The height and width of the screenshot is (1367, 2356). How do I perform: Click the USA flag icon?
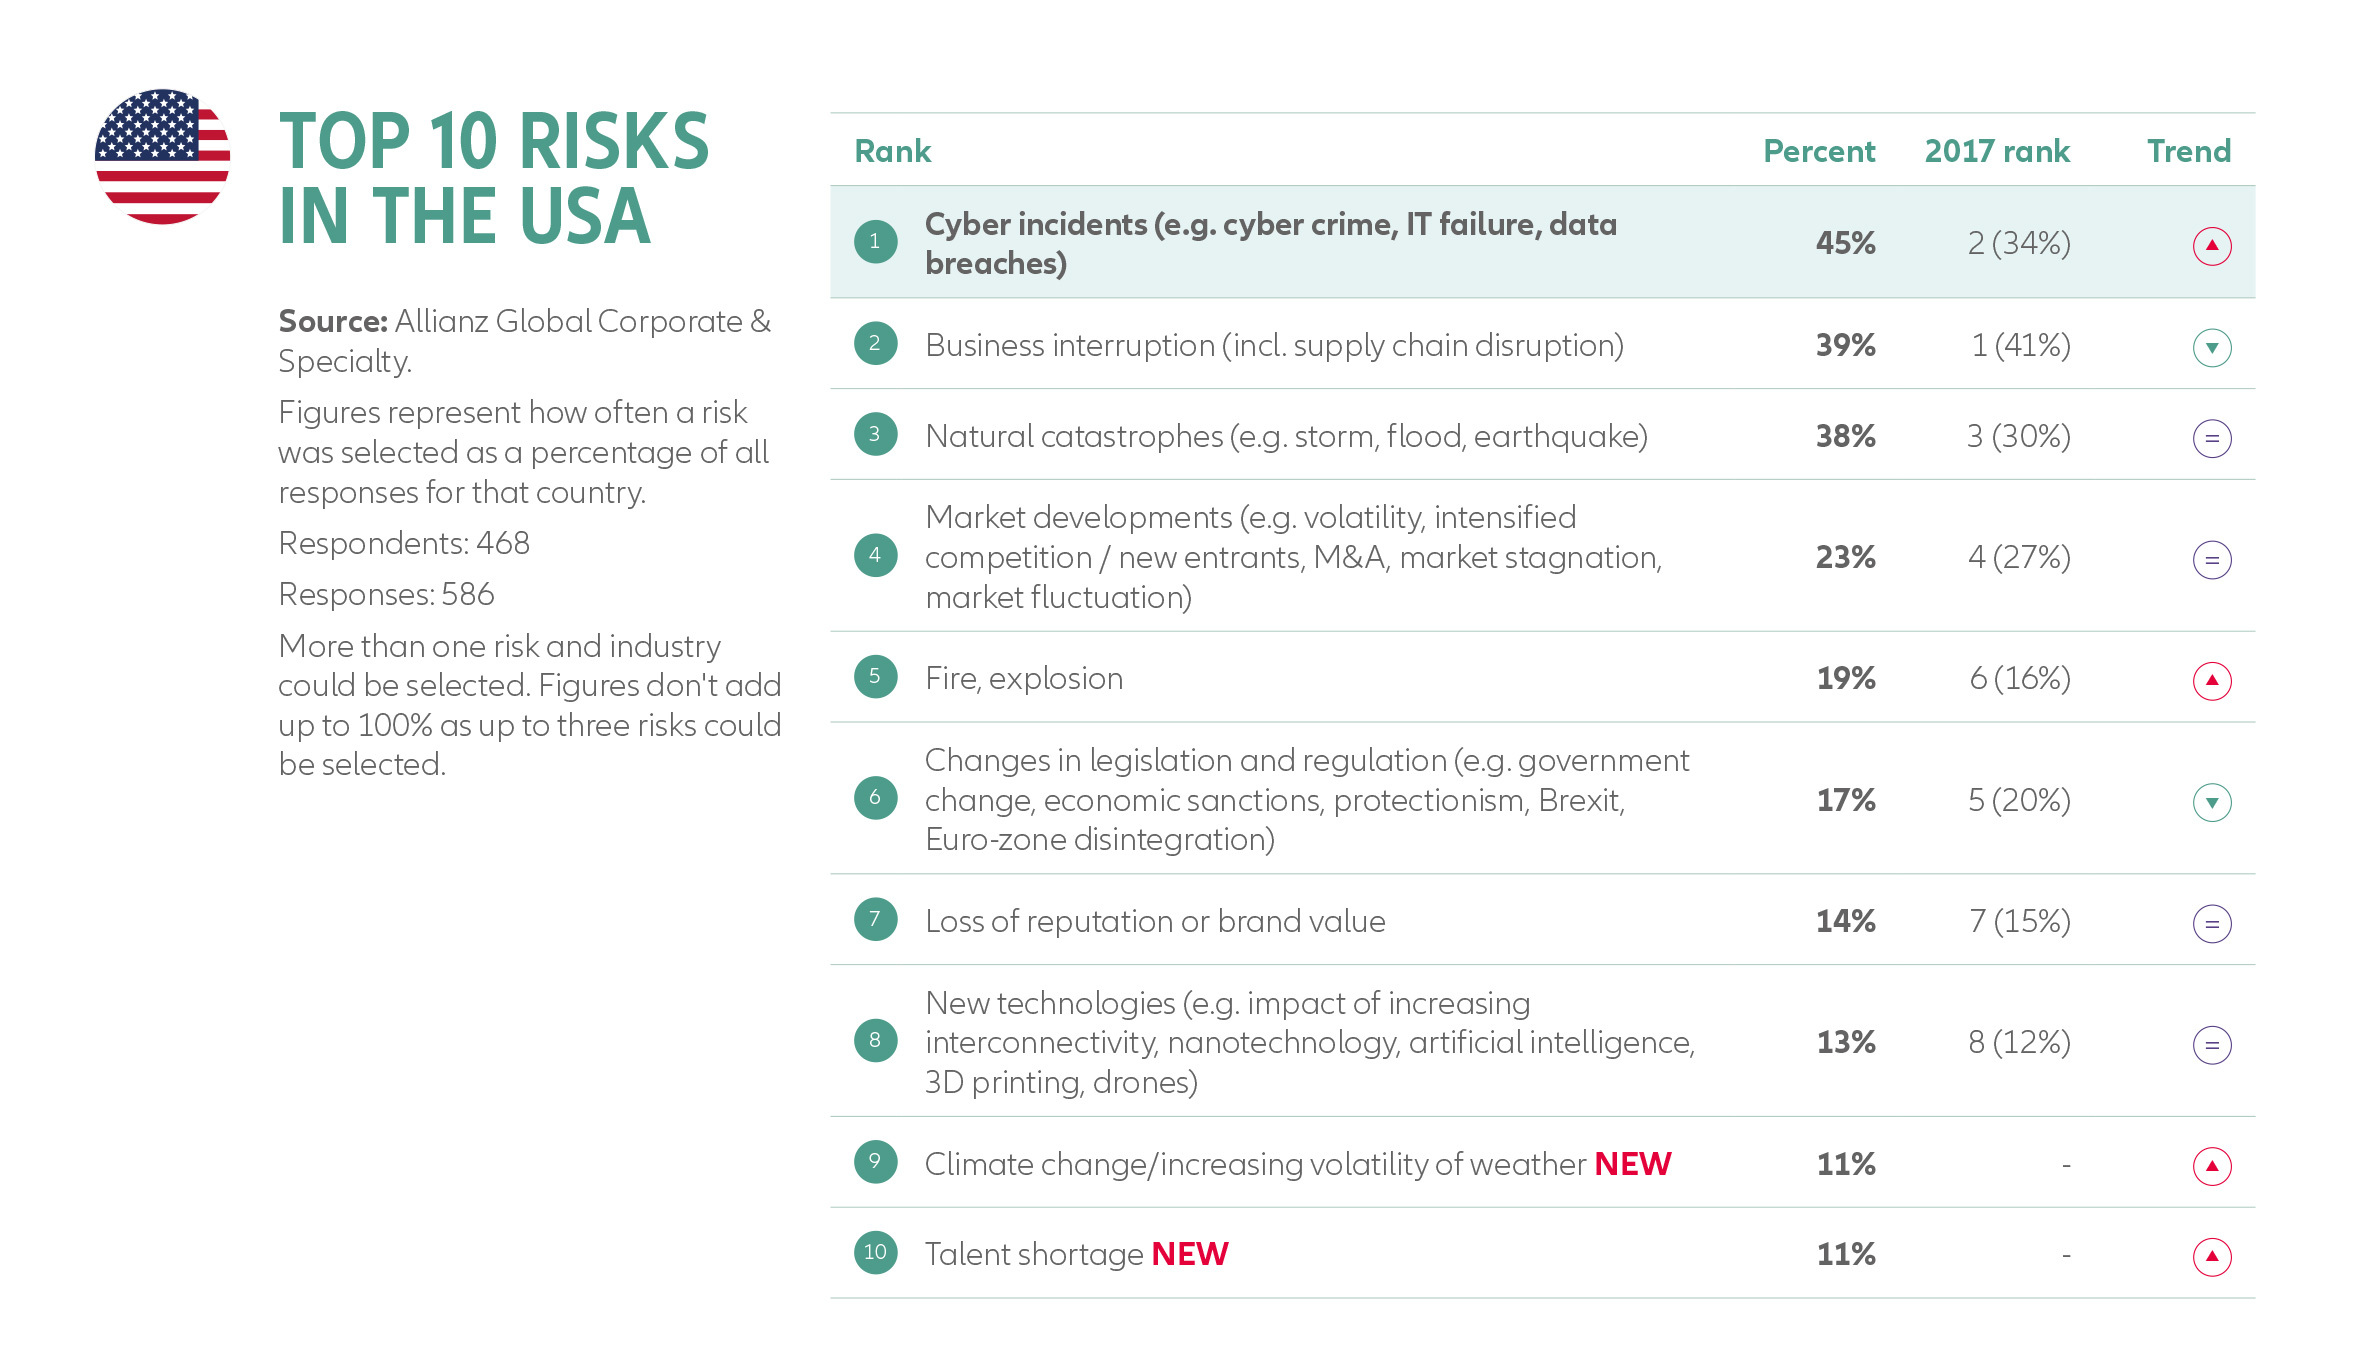(x=162, y=157)
